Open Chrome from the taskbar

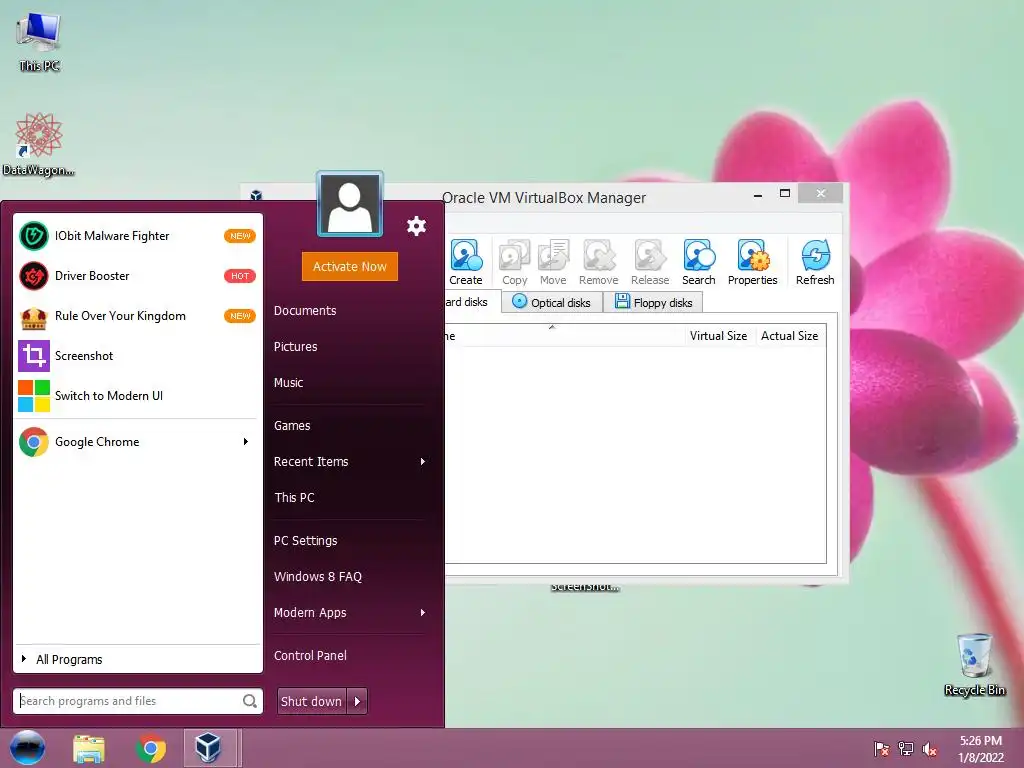(151, 748)
